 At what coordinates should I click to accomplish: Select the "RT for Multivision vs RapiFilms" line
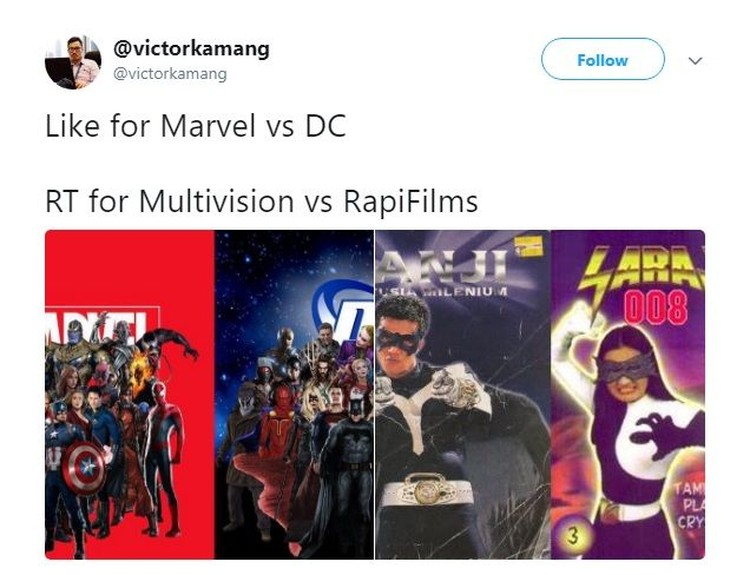[261, 201]
